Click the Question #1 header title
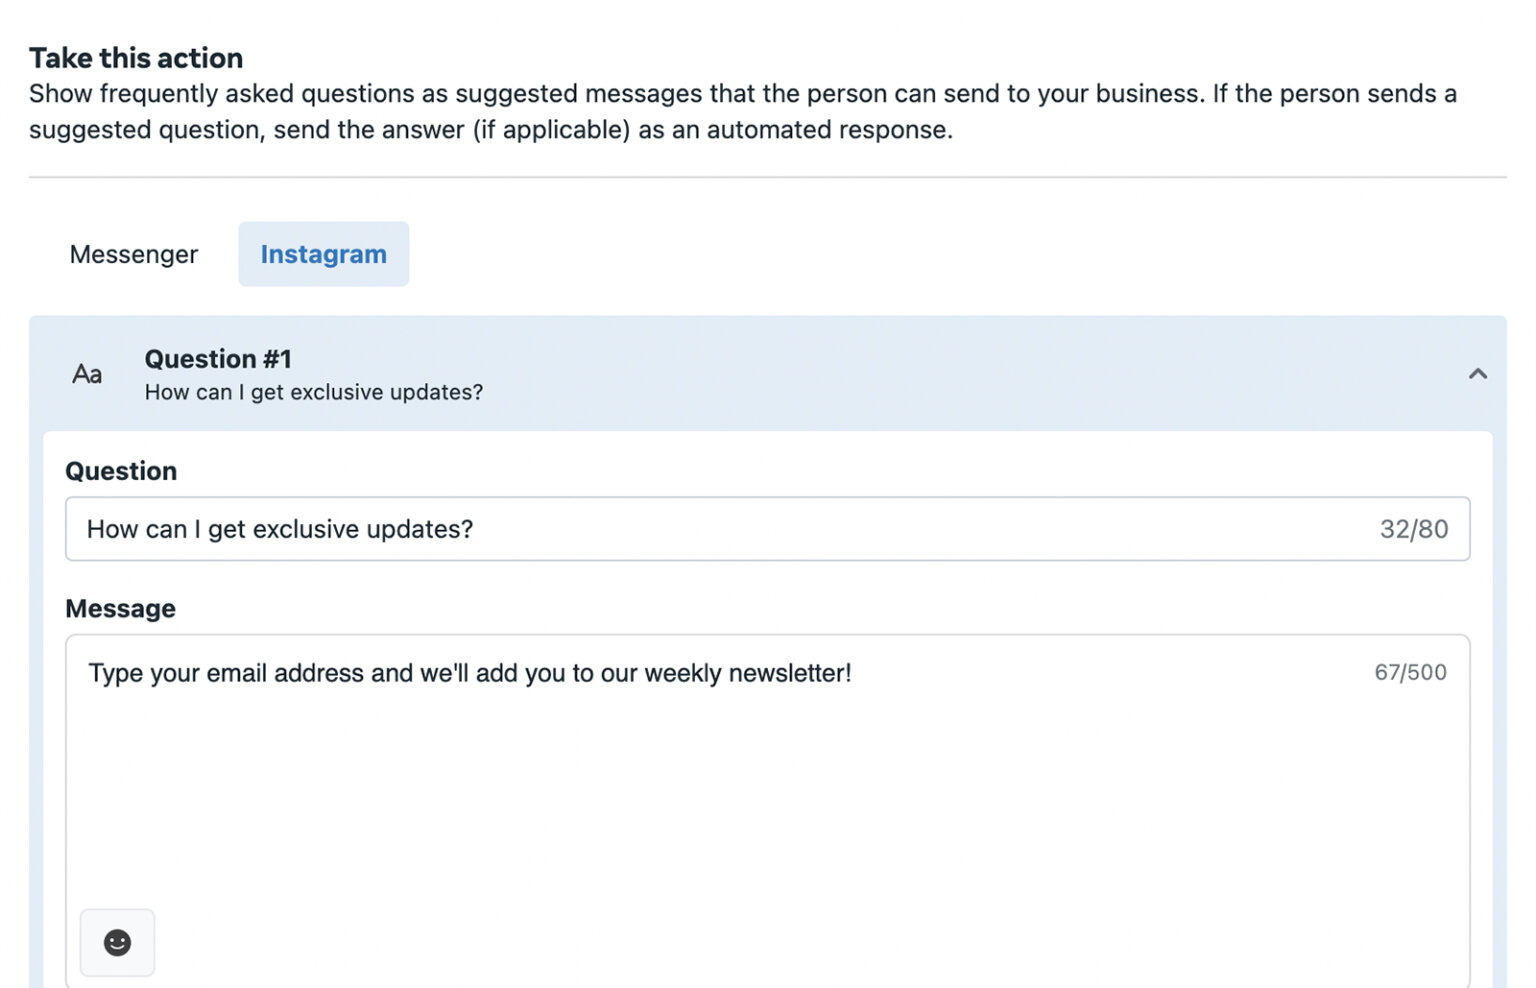 (x=218, y=359)
